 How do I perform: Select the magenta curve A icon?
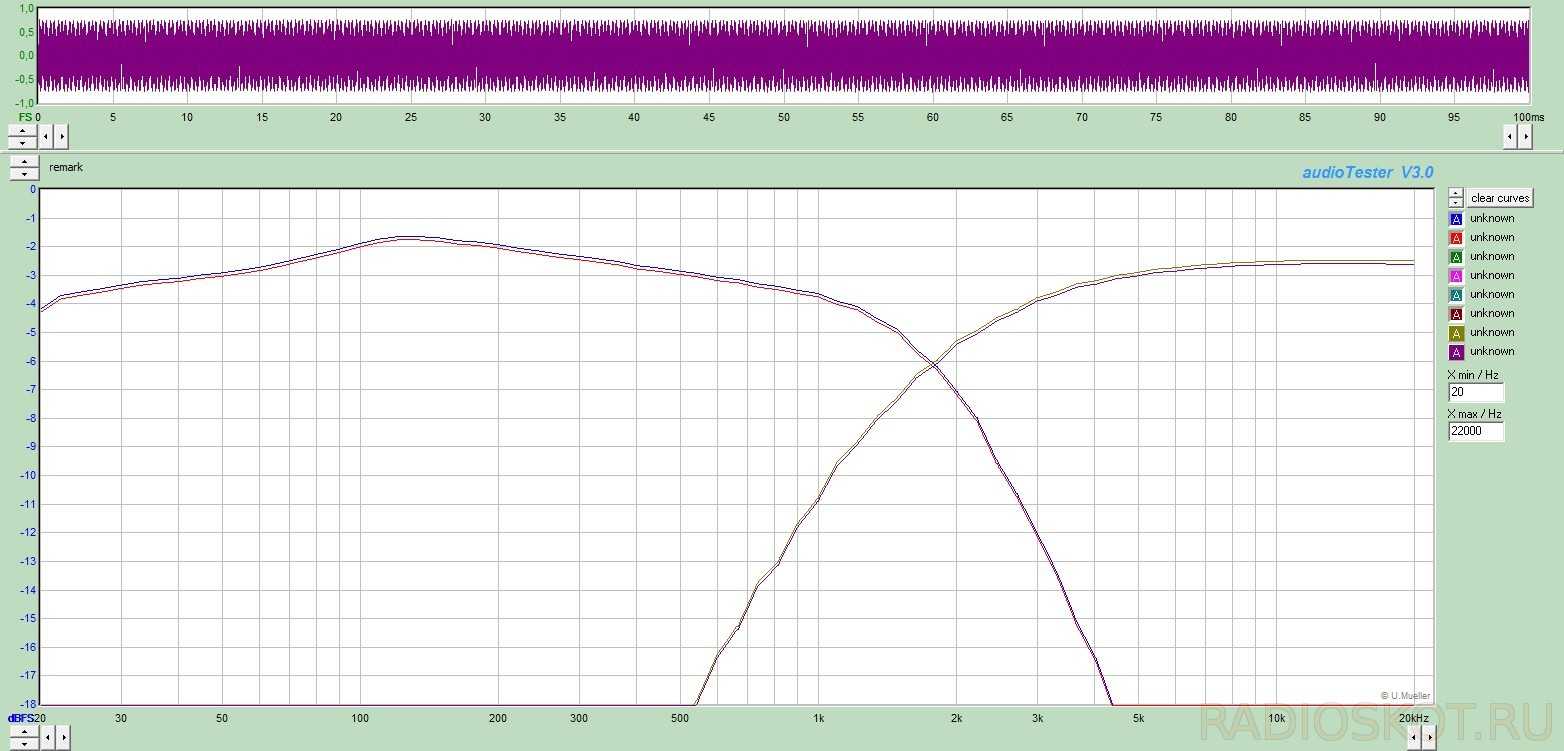pos(1456,276)
